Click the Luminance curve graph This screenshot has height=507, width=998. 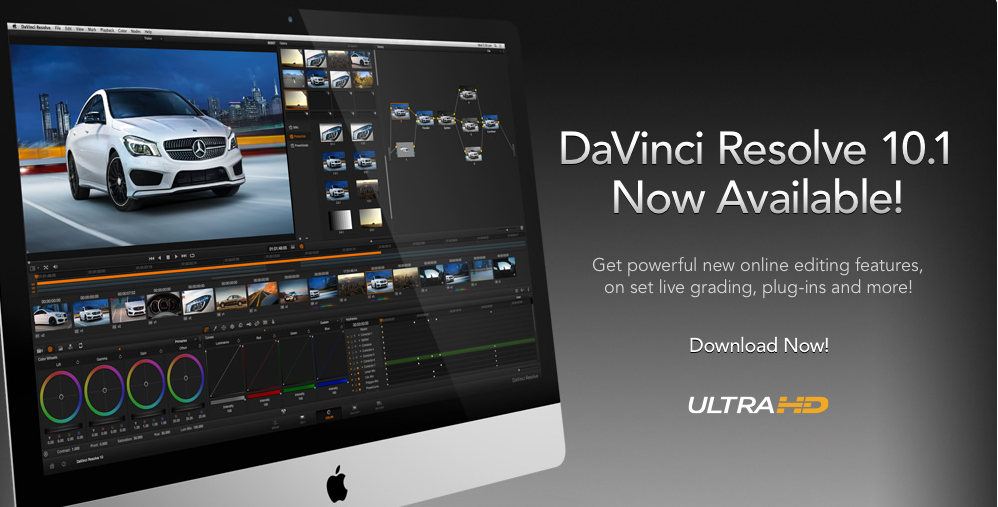[225, 370]
